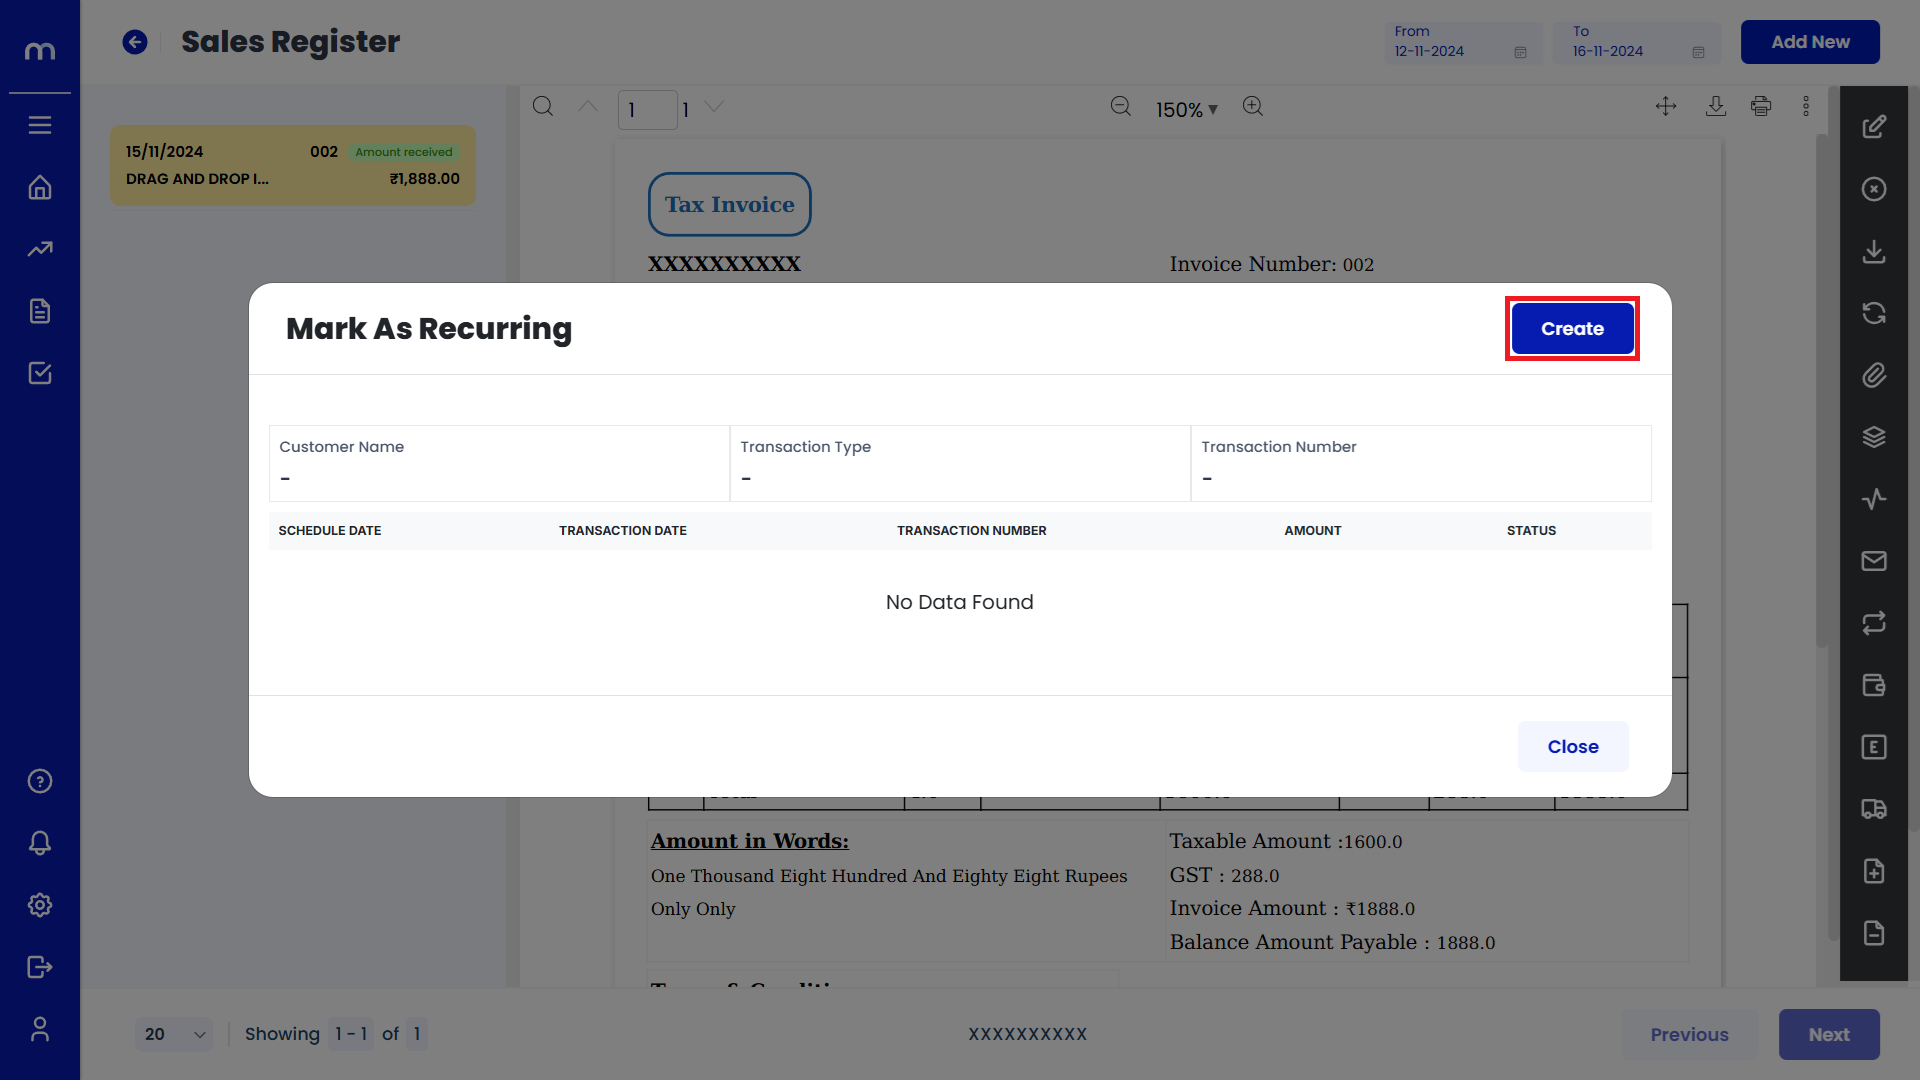The height and width of the screenshot is (1080, 1920).
Task: Click the layers stack icon in the right panel
Action: 1874,437
